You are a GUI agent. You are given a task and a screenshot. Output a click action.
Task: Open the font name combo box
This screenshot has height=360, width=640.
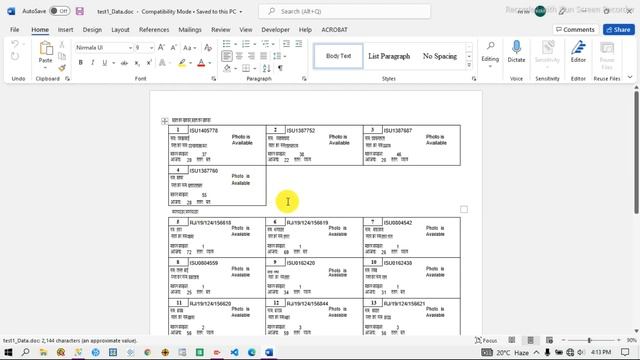point(104,48)
